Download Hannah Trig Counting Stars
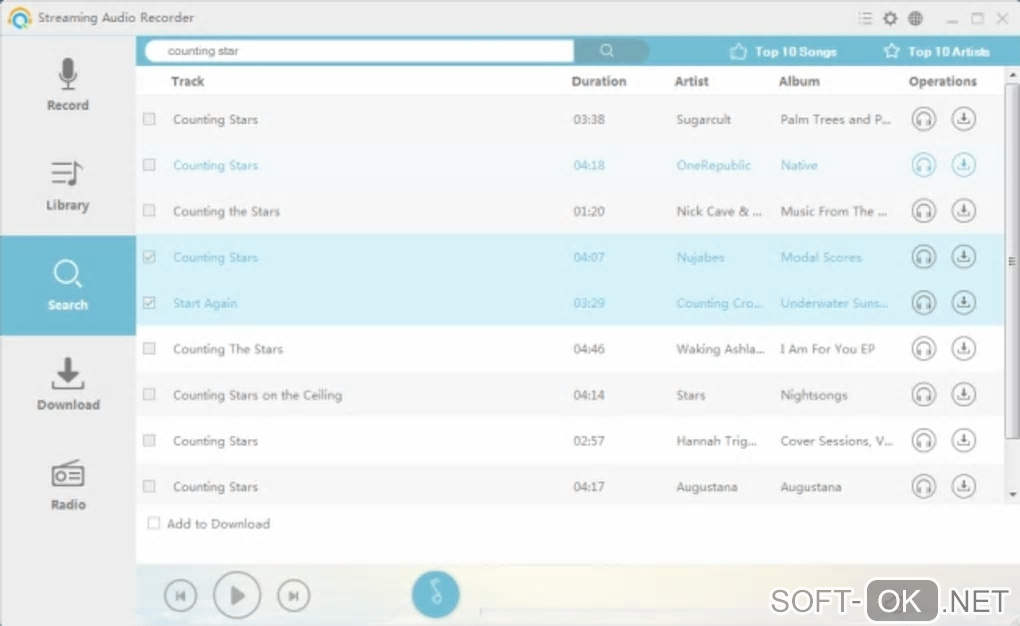This screenshot has height=626, width=1020. coord(963,441)
